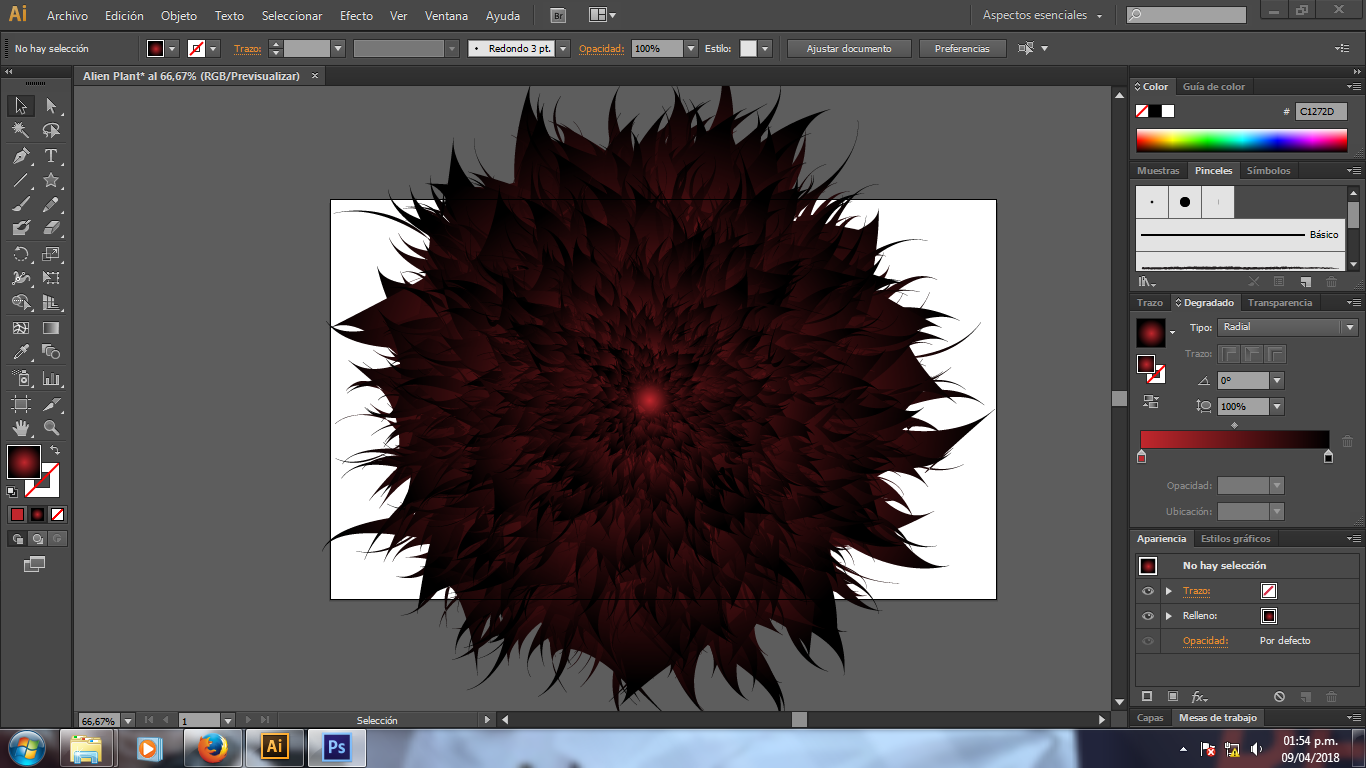The height and width of the screenshot is (768, 1366).
Task: Select the Type tool
Action: [x=51, y=156]
